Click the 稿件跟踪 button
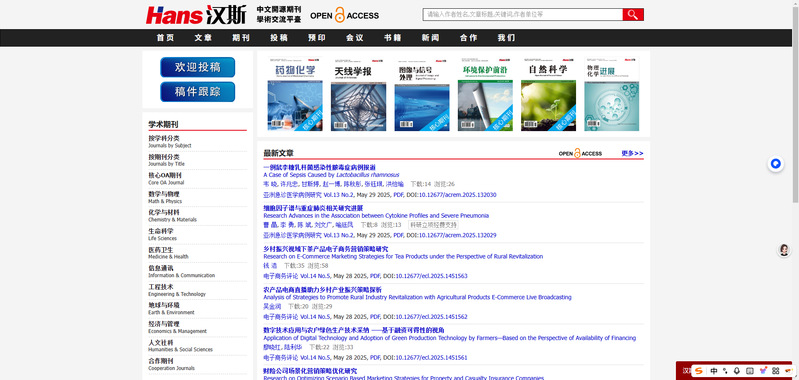The height and width of the screenshot is (380, 799). point(198,92)
